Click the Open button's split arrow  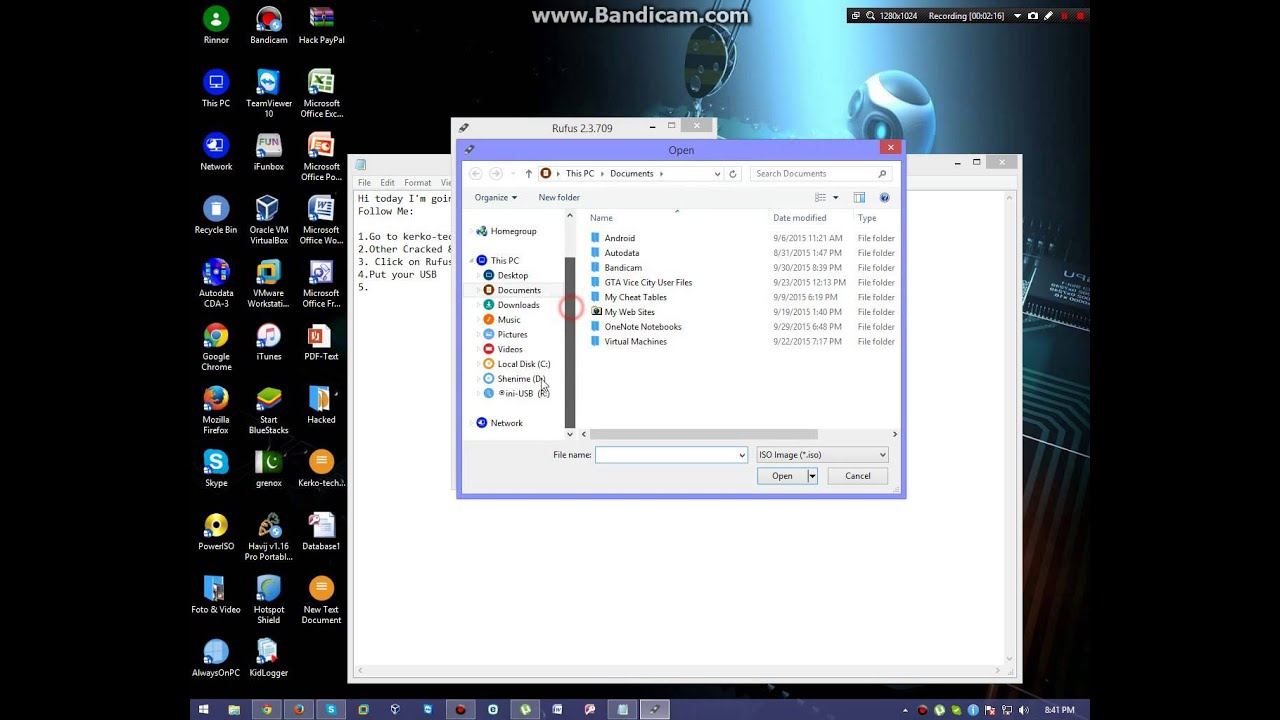812,476
